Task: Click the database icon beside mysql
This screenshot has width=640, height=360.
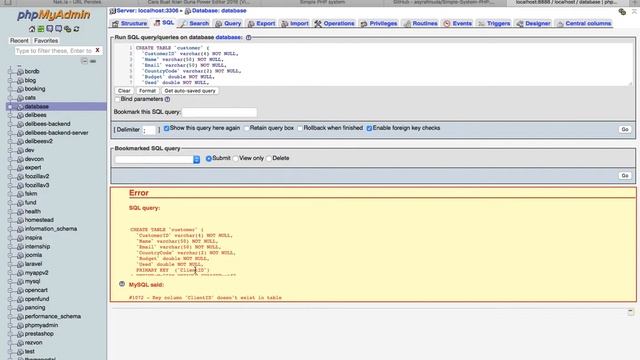Action: [x=20, y=282]
